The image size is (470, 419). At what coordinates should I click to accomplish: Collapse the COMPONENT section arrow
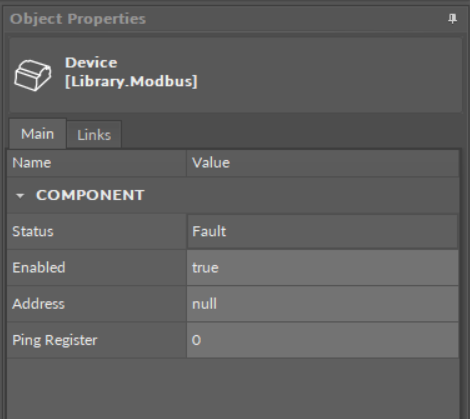[x=20, y=196]
